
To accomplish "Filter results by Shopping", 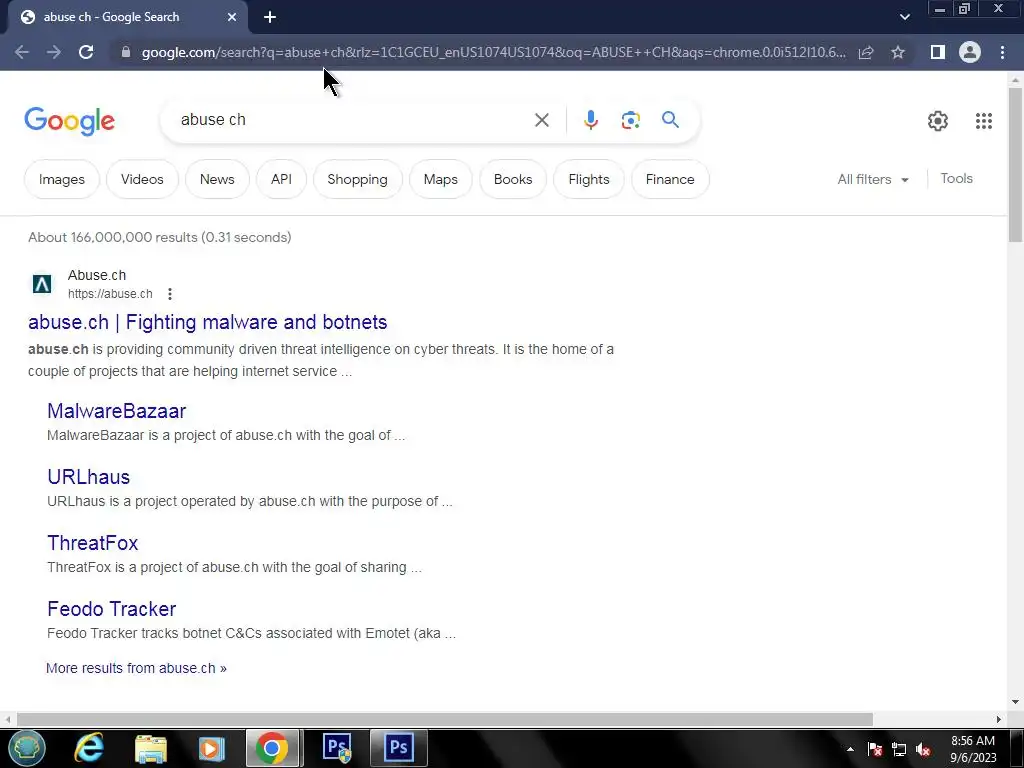I will click(357, 180).
